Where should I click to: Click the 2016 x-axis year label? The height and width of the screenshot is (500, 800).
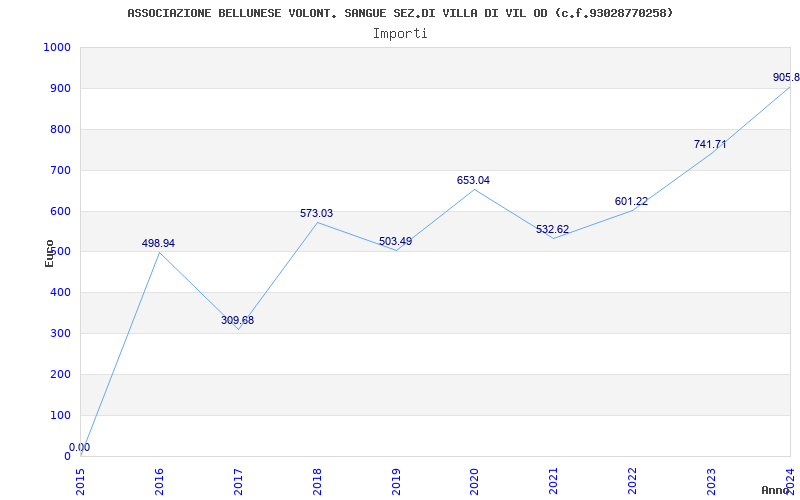click(x=159, y=481)
